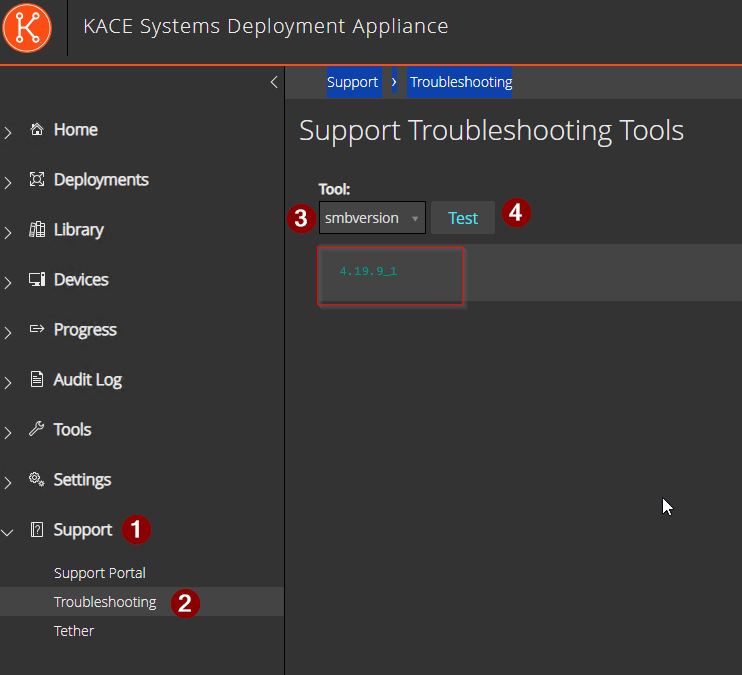Click the KACE orange logo
Screen dimensions: 742x675
click(27, 27)
